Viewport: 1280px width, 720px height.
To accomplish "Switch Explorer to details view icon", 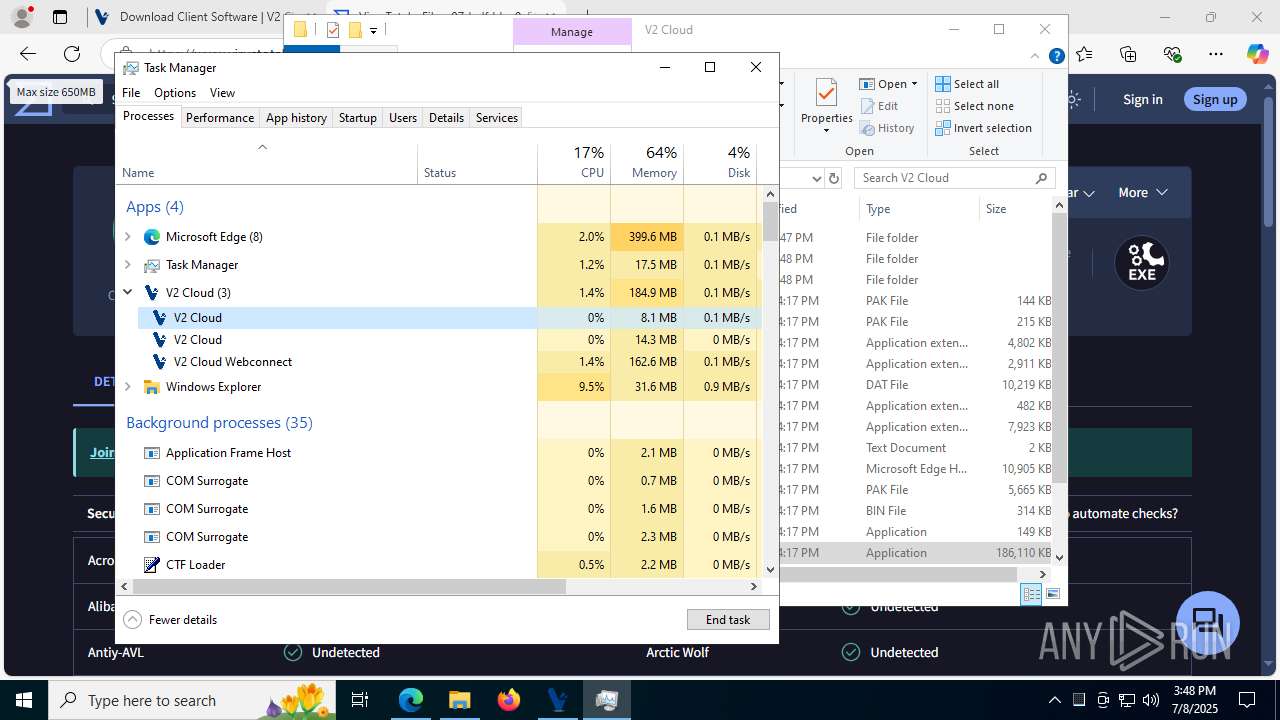I will click(1031, 594).
